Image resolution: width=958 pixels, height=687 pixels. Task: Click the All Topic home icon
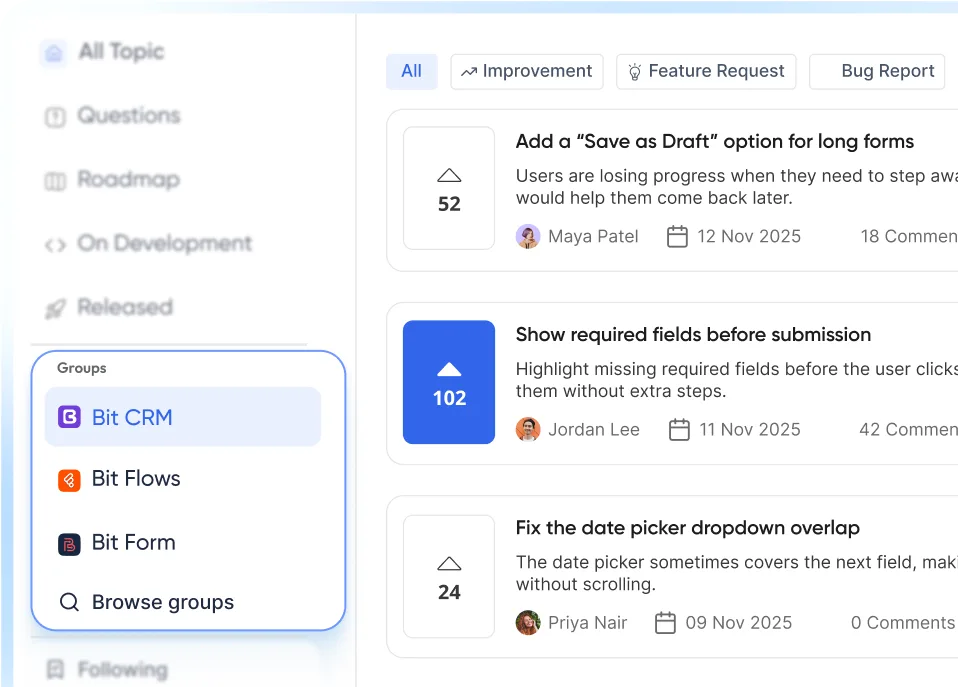pos(54,53)
